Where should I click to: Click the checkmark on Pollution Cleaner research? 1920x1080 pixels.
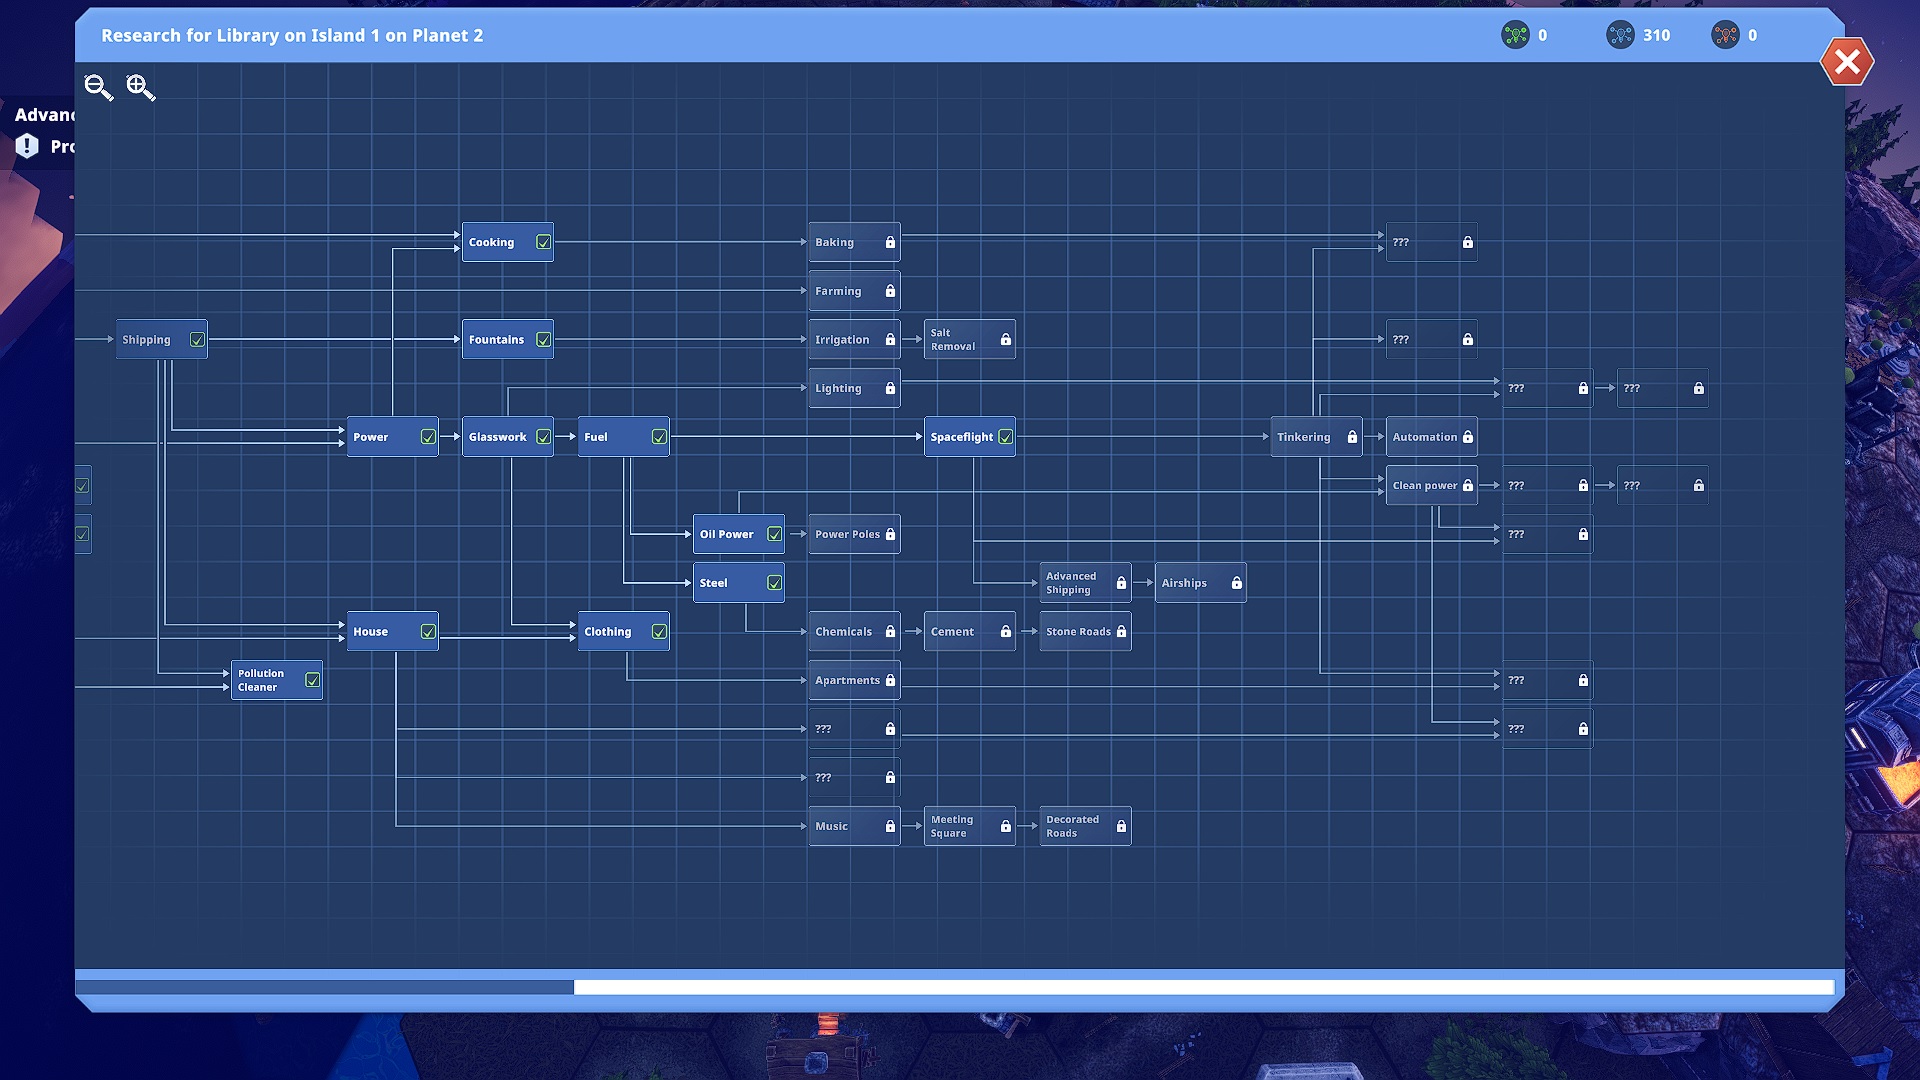(x=312, y=680)
